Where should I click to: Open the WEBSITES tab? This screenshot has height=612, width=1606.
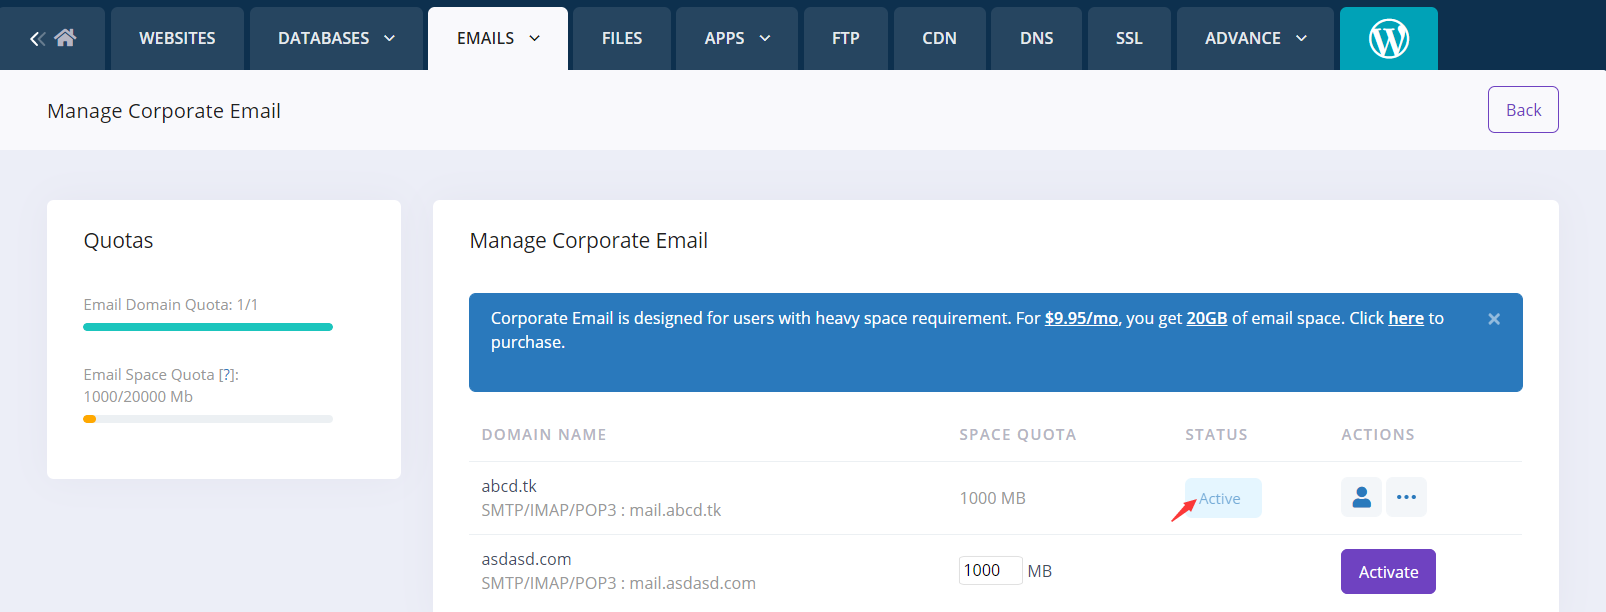(x=177, y=39)
